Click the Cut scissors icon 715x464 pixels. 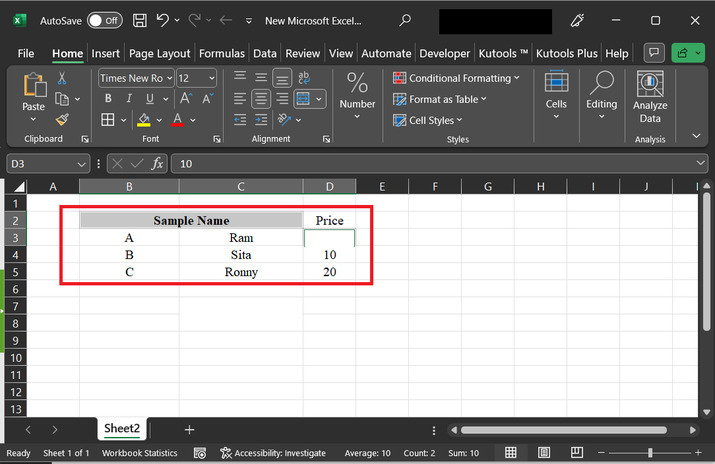pyautogui.click(x=62, y=78)
